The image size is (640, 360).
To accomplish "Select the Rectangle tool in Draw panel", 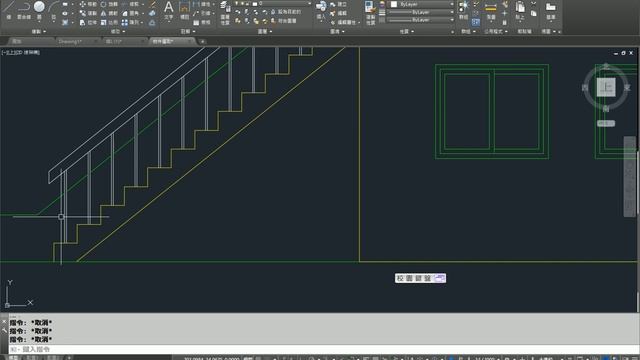I will (65, 4).
